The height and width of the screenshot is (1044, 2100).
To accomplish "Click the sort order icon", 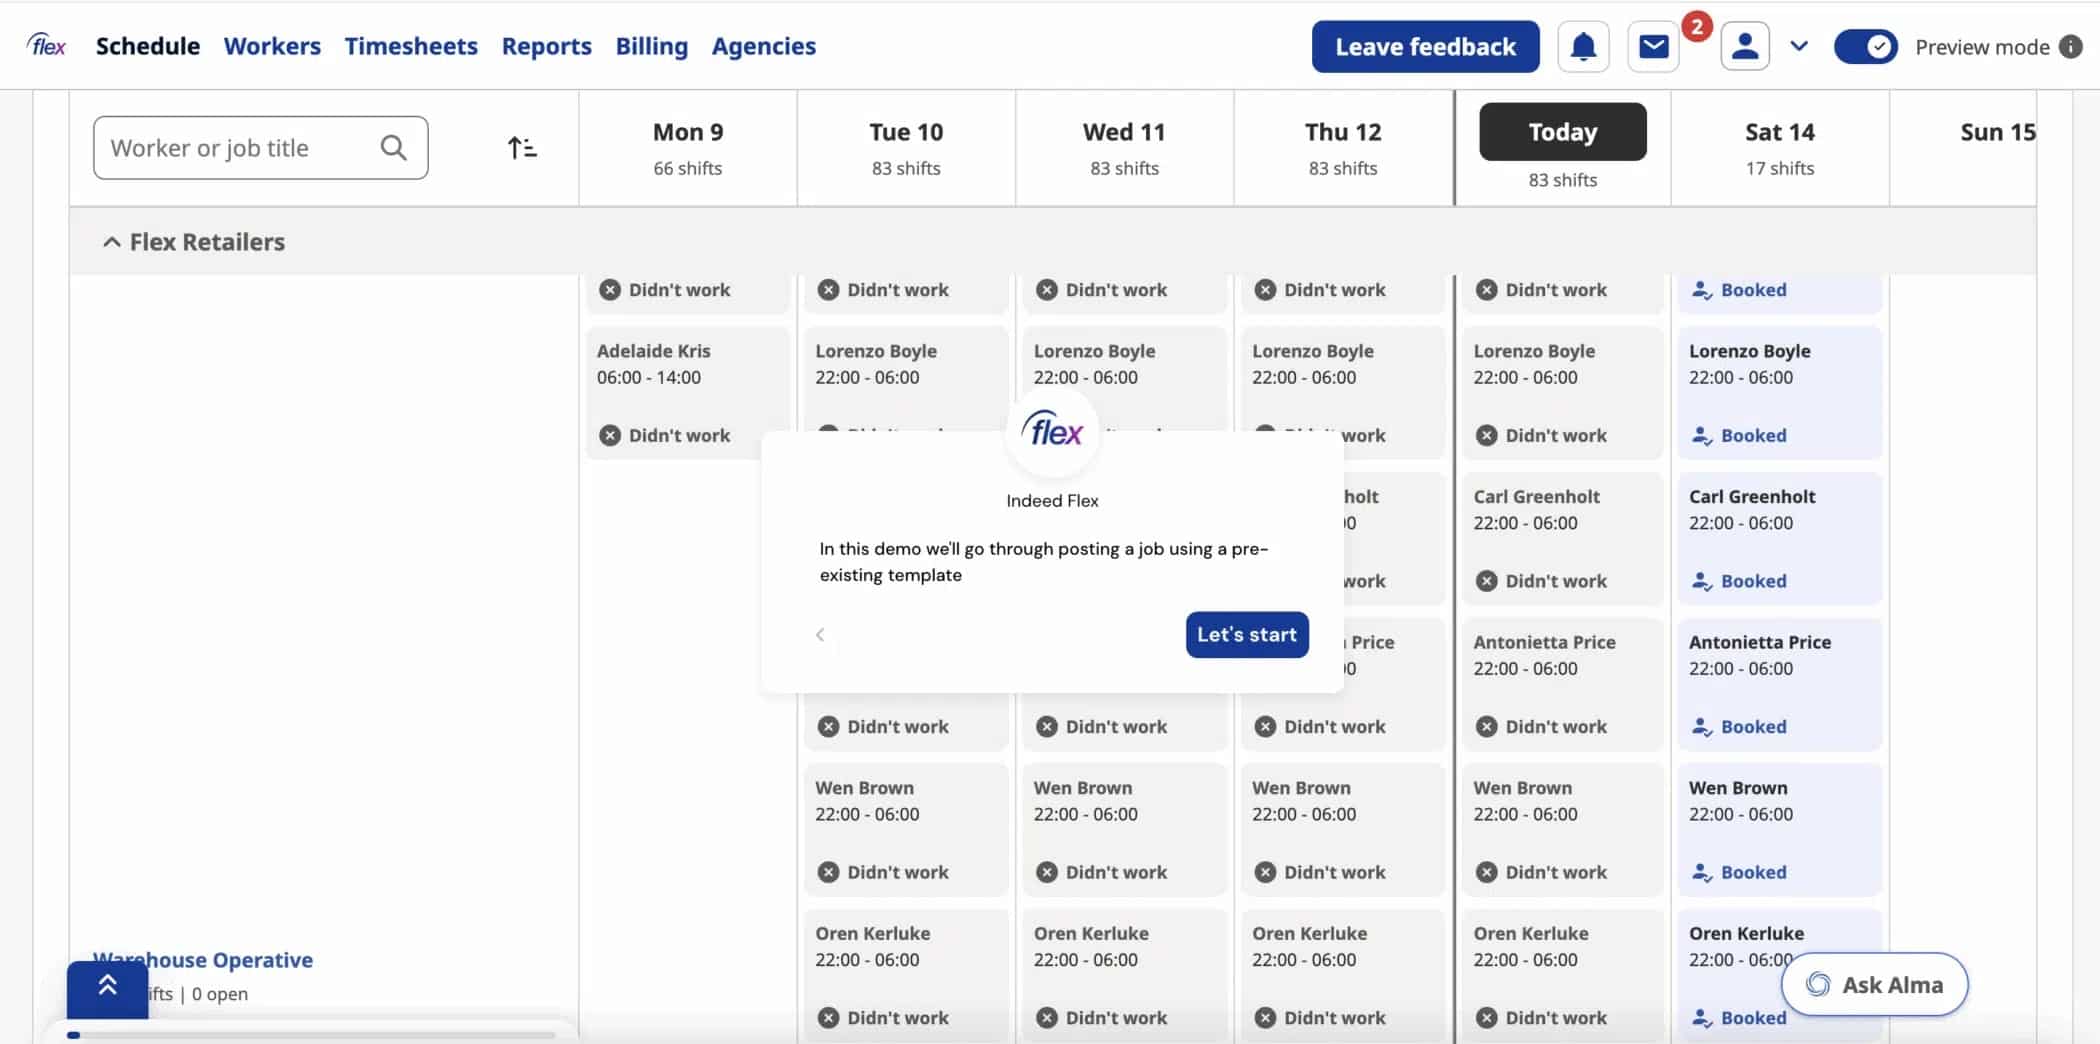I will click(x=521, y=148).
